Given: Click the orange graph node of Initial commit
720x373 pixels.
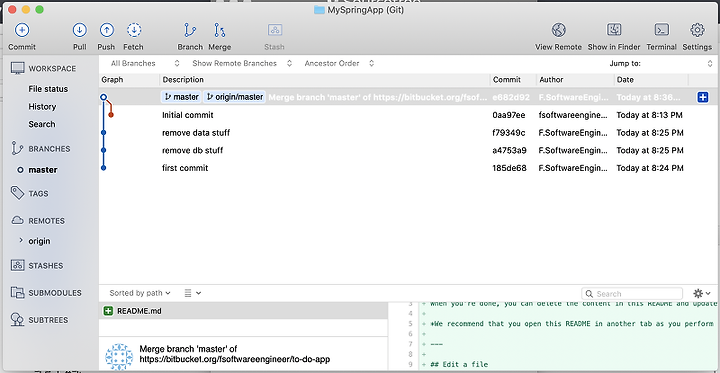Looking at the screenshot, I should 111,114.
